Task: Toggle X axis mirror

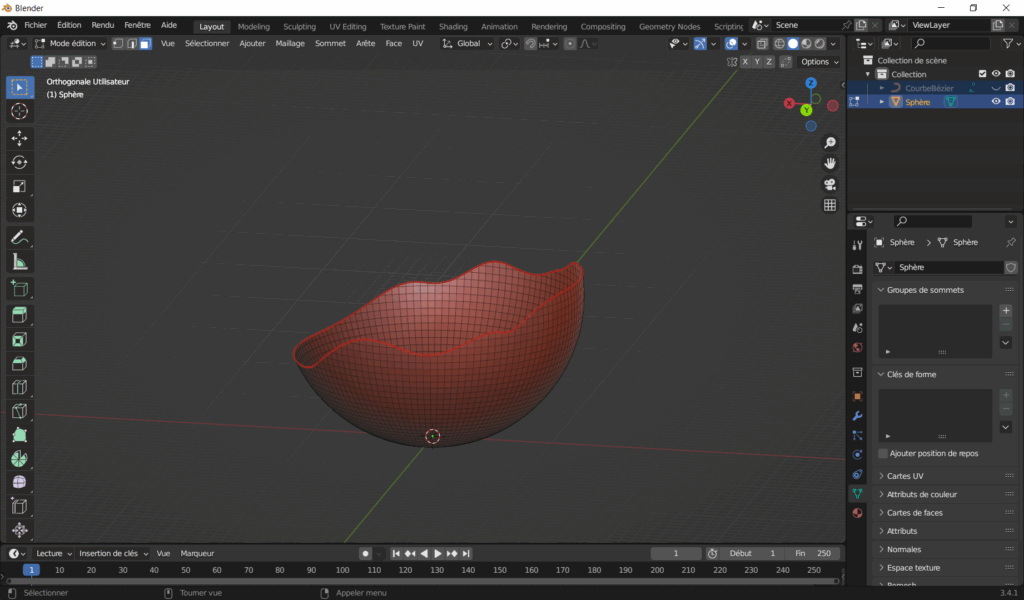Action: click(x=745, y=61)
